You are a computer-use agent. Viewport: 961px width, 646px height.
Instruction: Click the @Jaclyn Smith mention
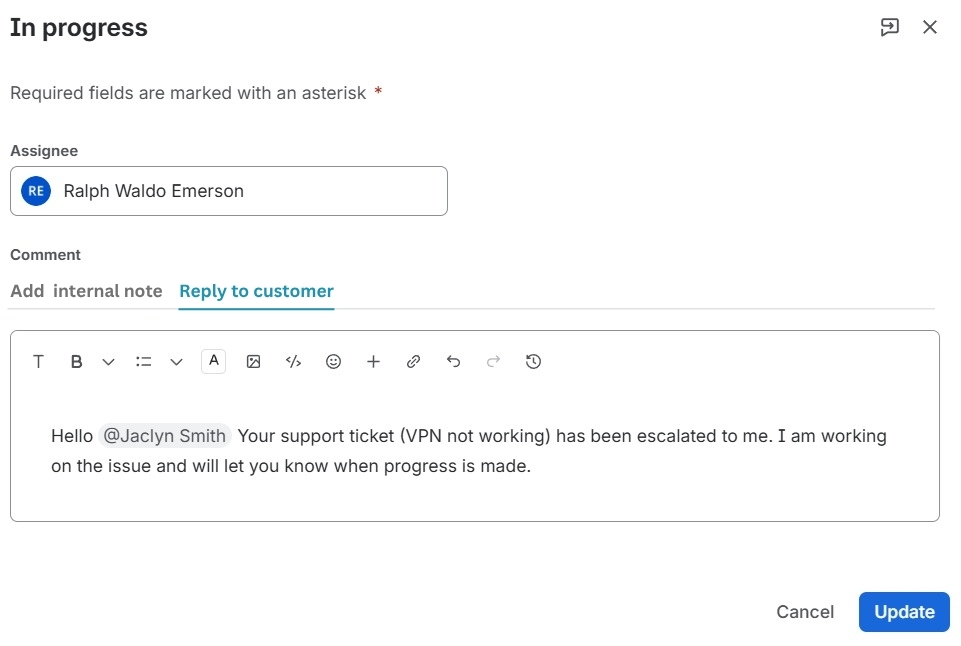pyautogui.click(x=164, y=436)
